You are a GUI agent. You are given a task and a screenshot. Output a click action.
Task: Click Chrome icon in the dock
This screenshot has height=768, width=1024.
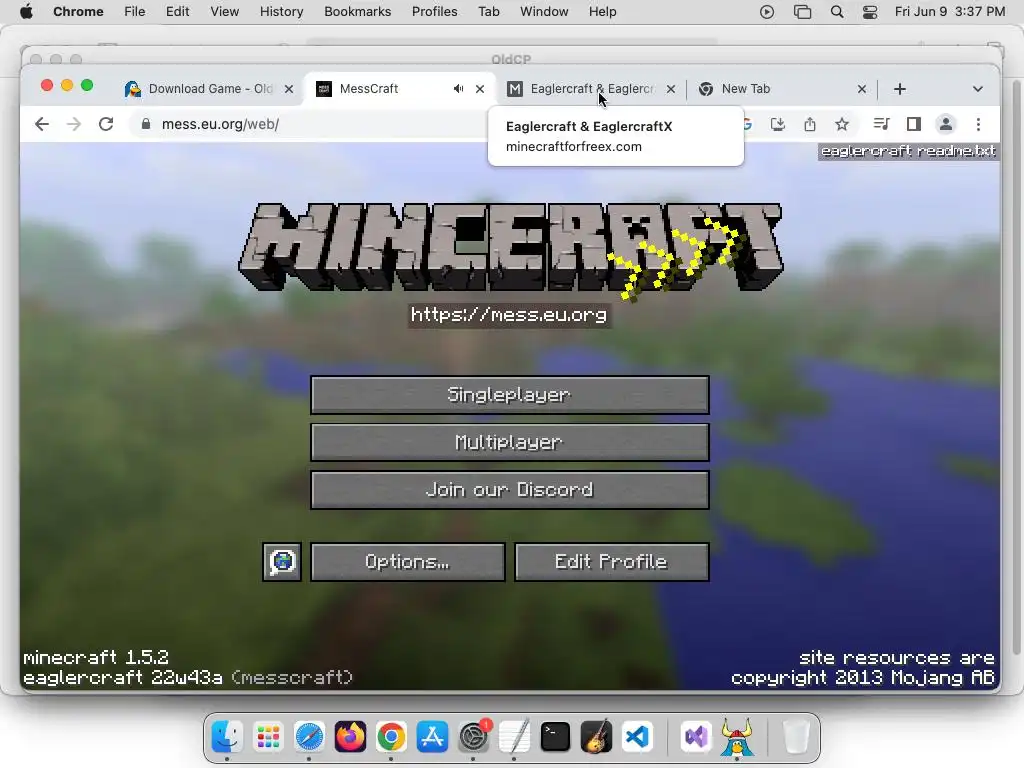click(391, 737)
